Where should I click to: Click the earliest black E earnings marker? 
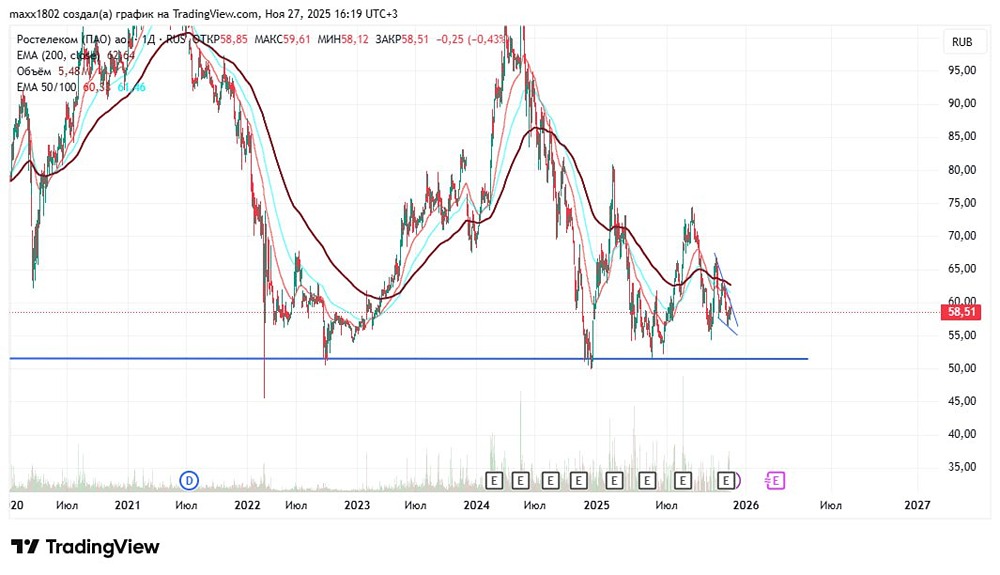point(494,480)
